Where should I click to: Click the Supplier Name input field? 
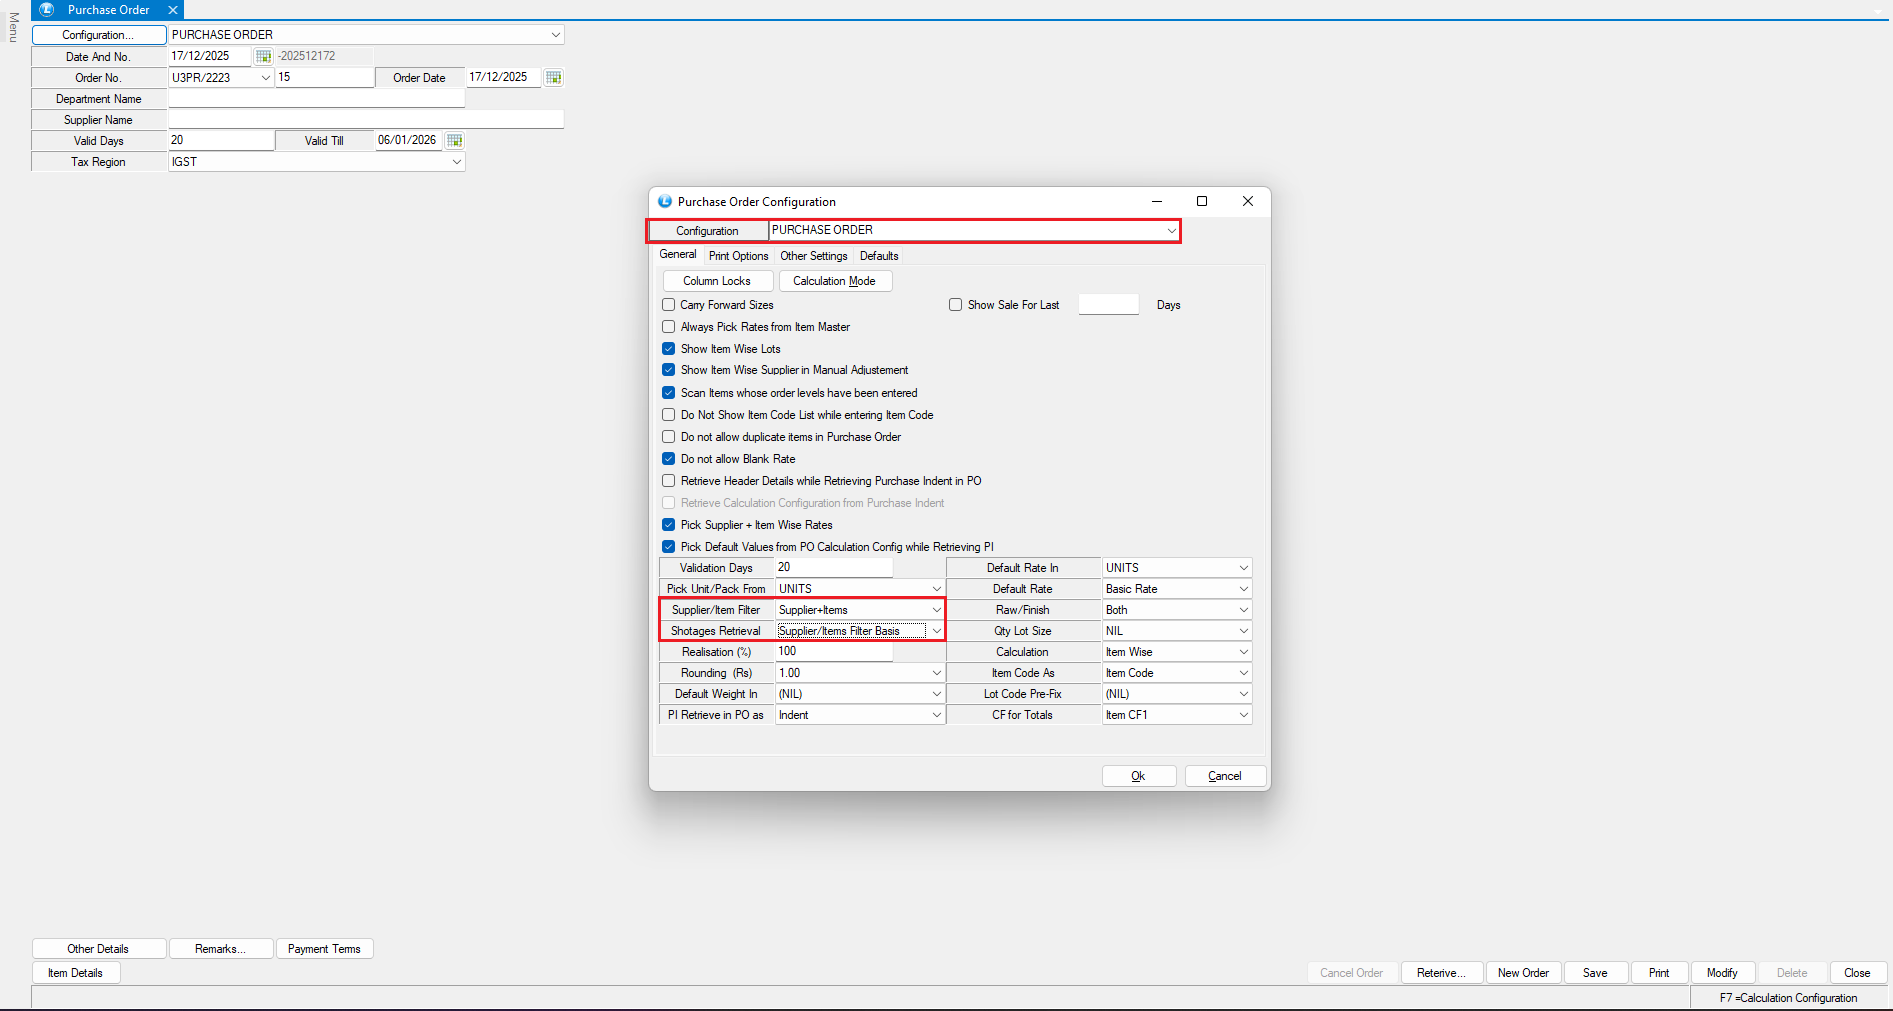coord(366,120)
